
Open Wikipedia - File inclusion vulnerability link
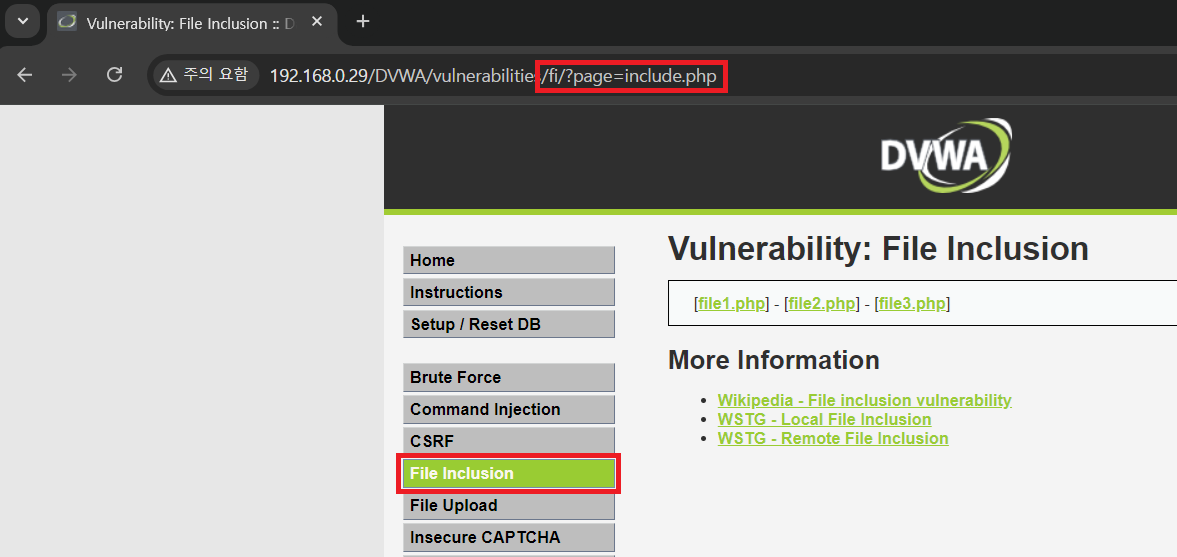pos(864,400)
